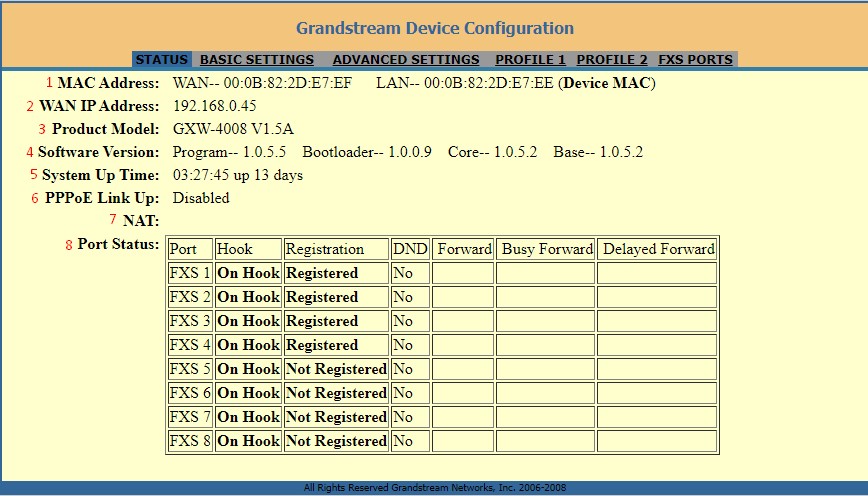Go to ADVANCED SETTINGS page
The height and width of the screenshot is (496, 868).
406,60
